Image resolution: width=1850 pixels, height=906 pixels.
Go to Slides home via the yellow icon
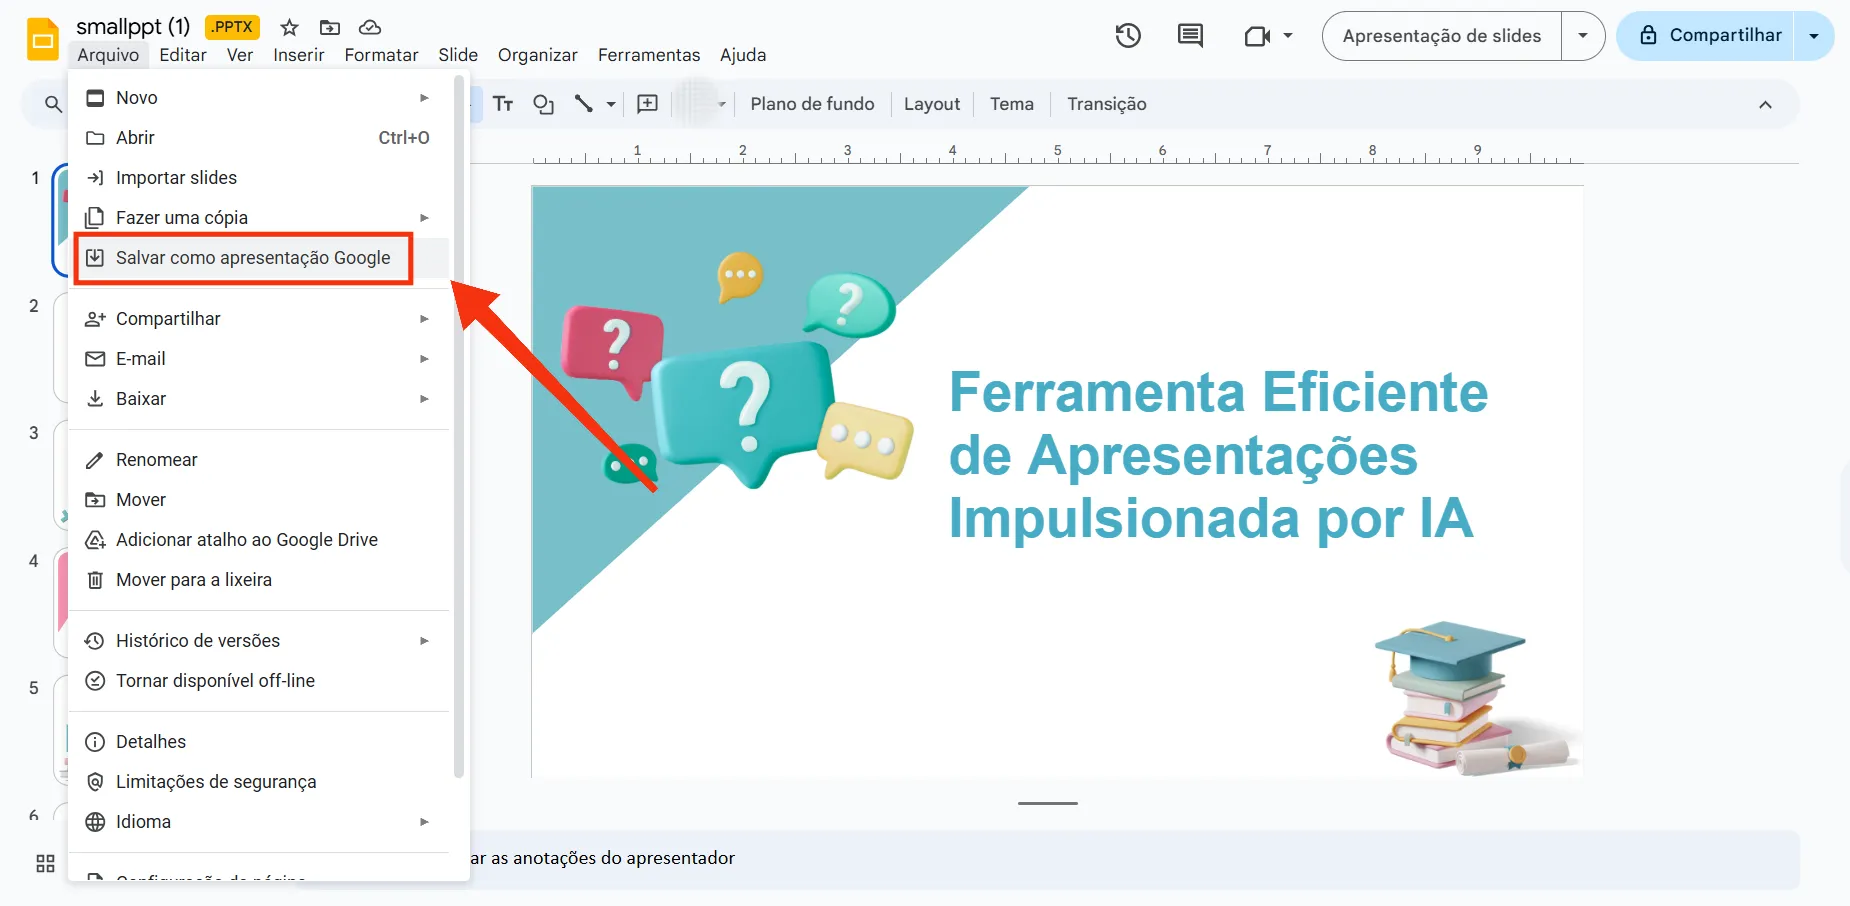[x=42, y=40]
